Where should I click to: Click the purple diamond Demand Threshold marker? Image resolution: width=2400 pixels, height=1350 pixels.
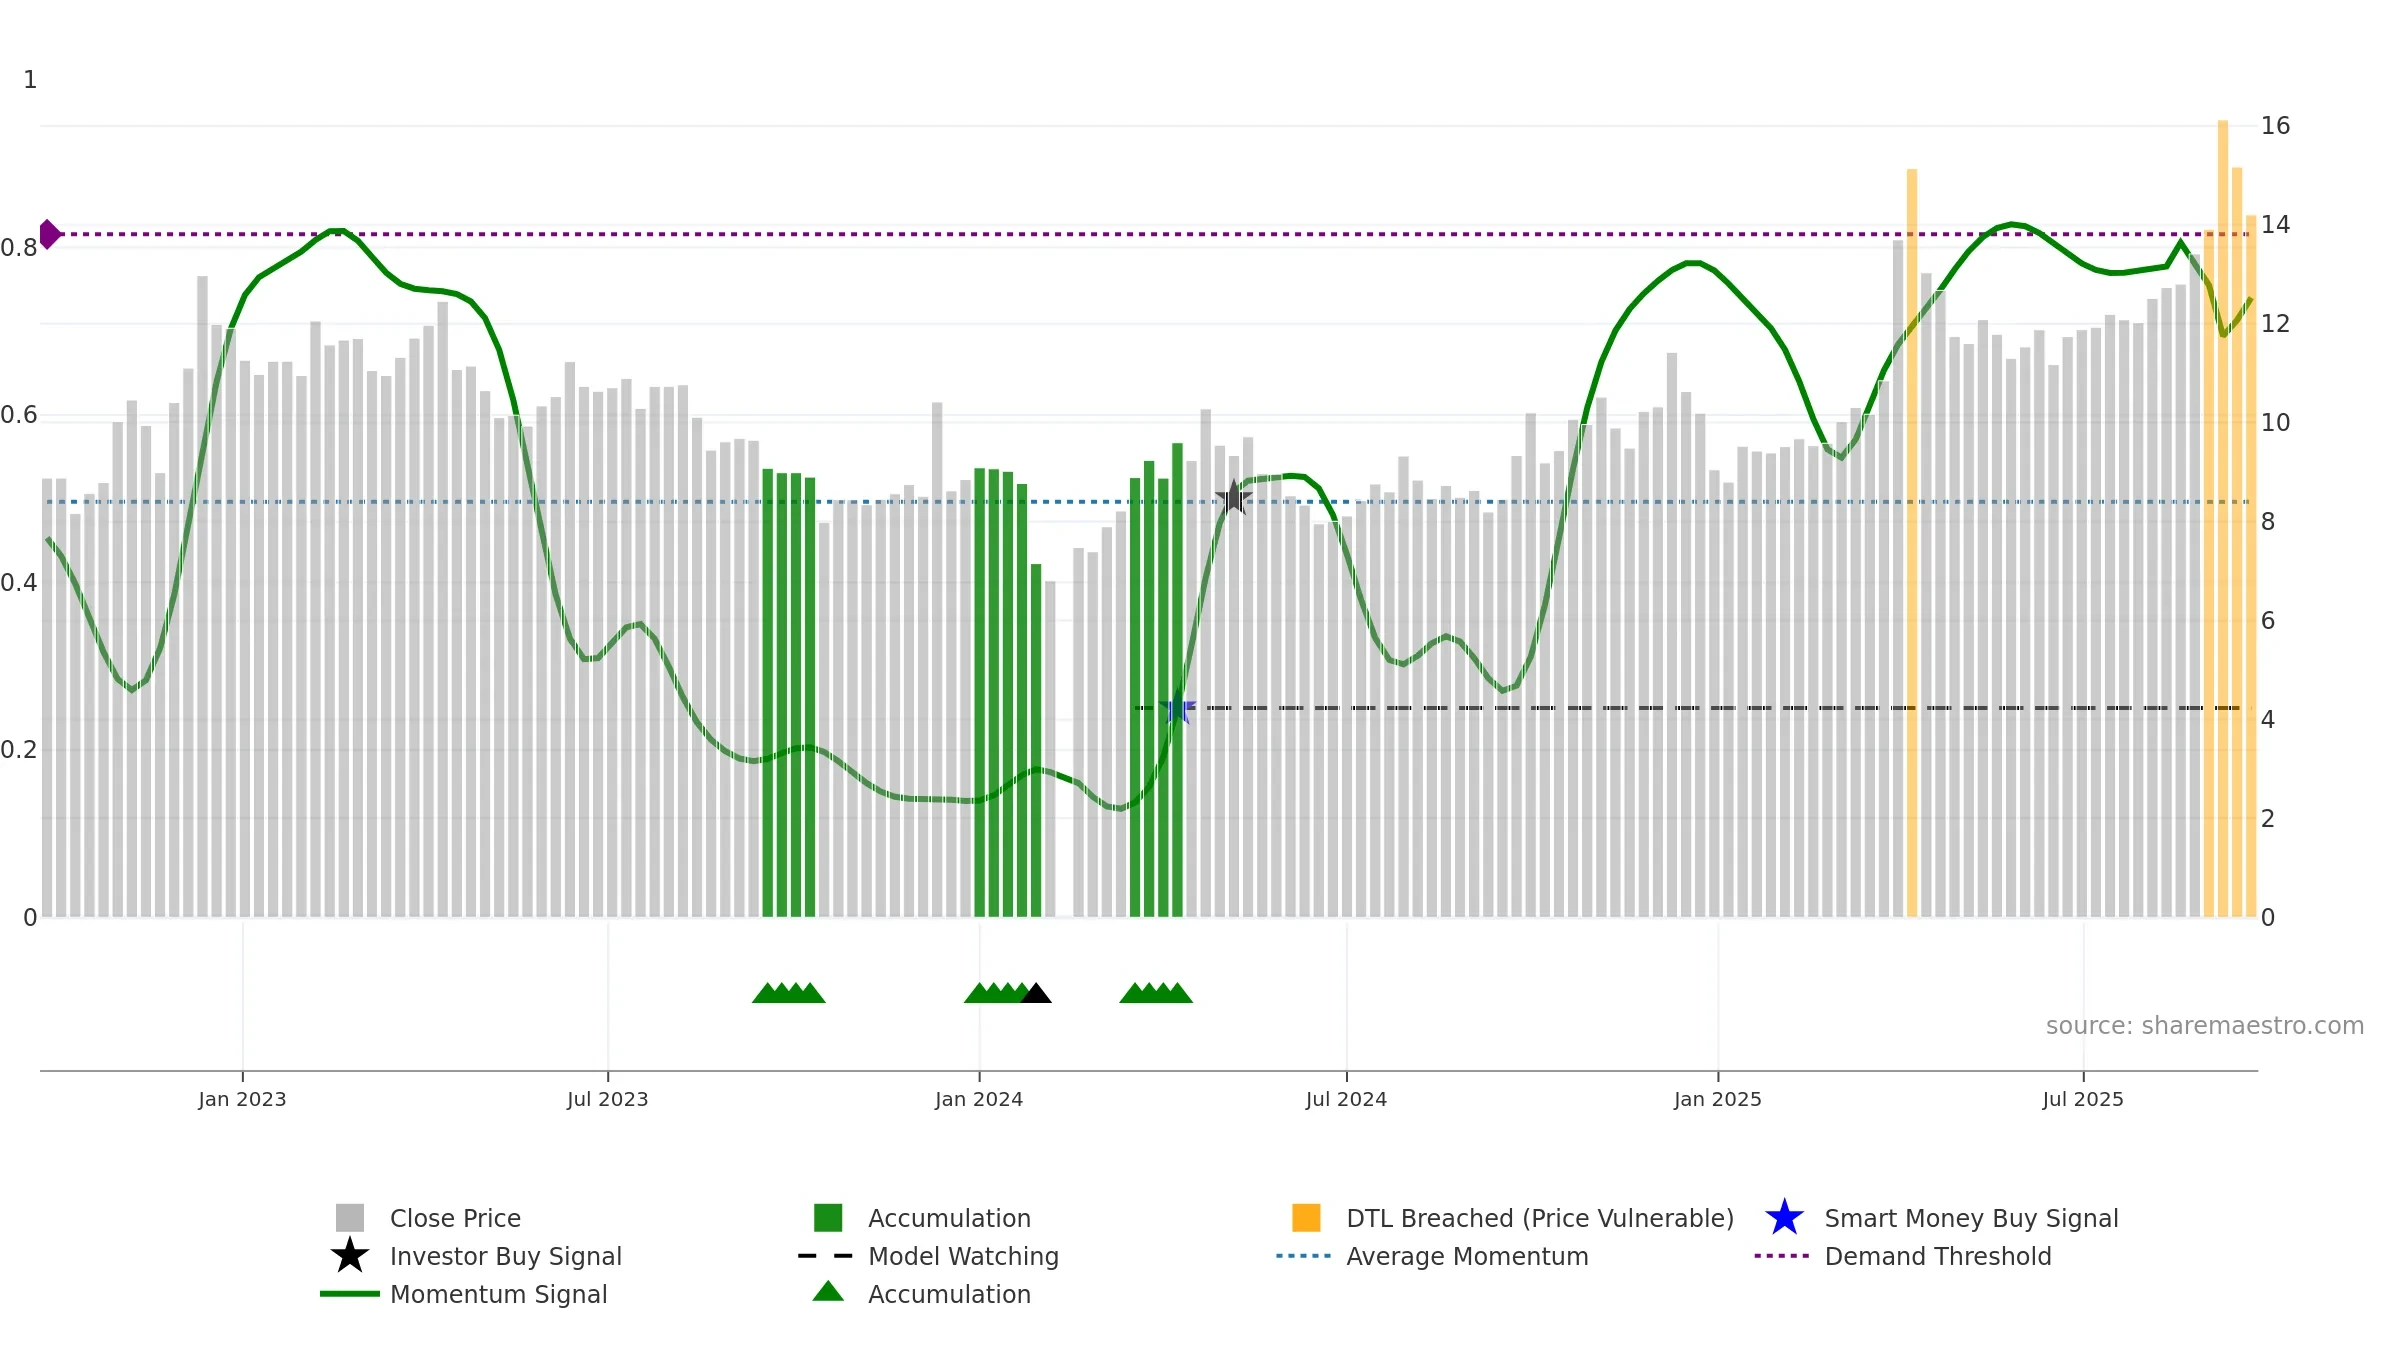pos(50,234)
